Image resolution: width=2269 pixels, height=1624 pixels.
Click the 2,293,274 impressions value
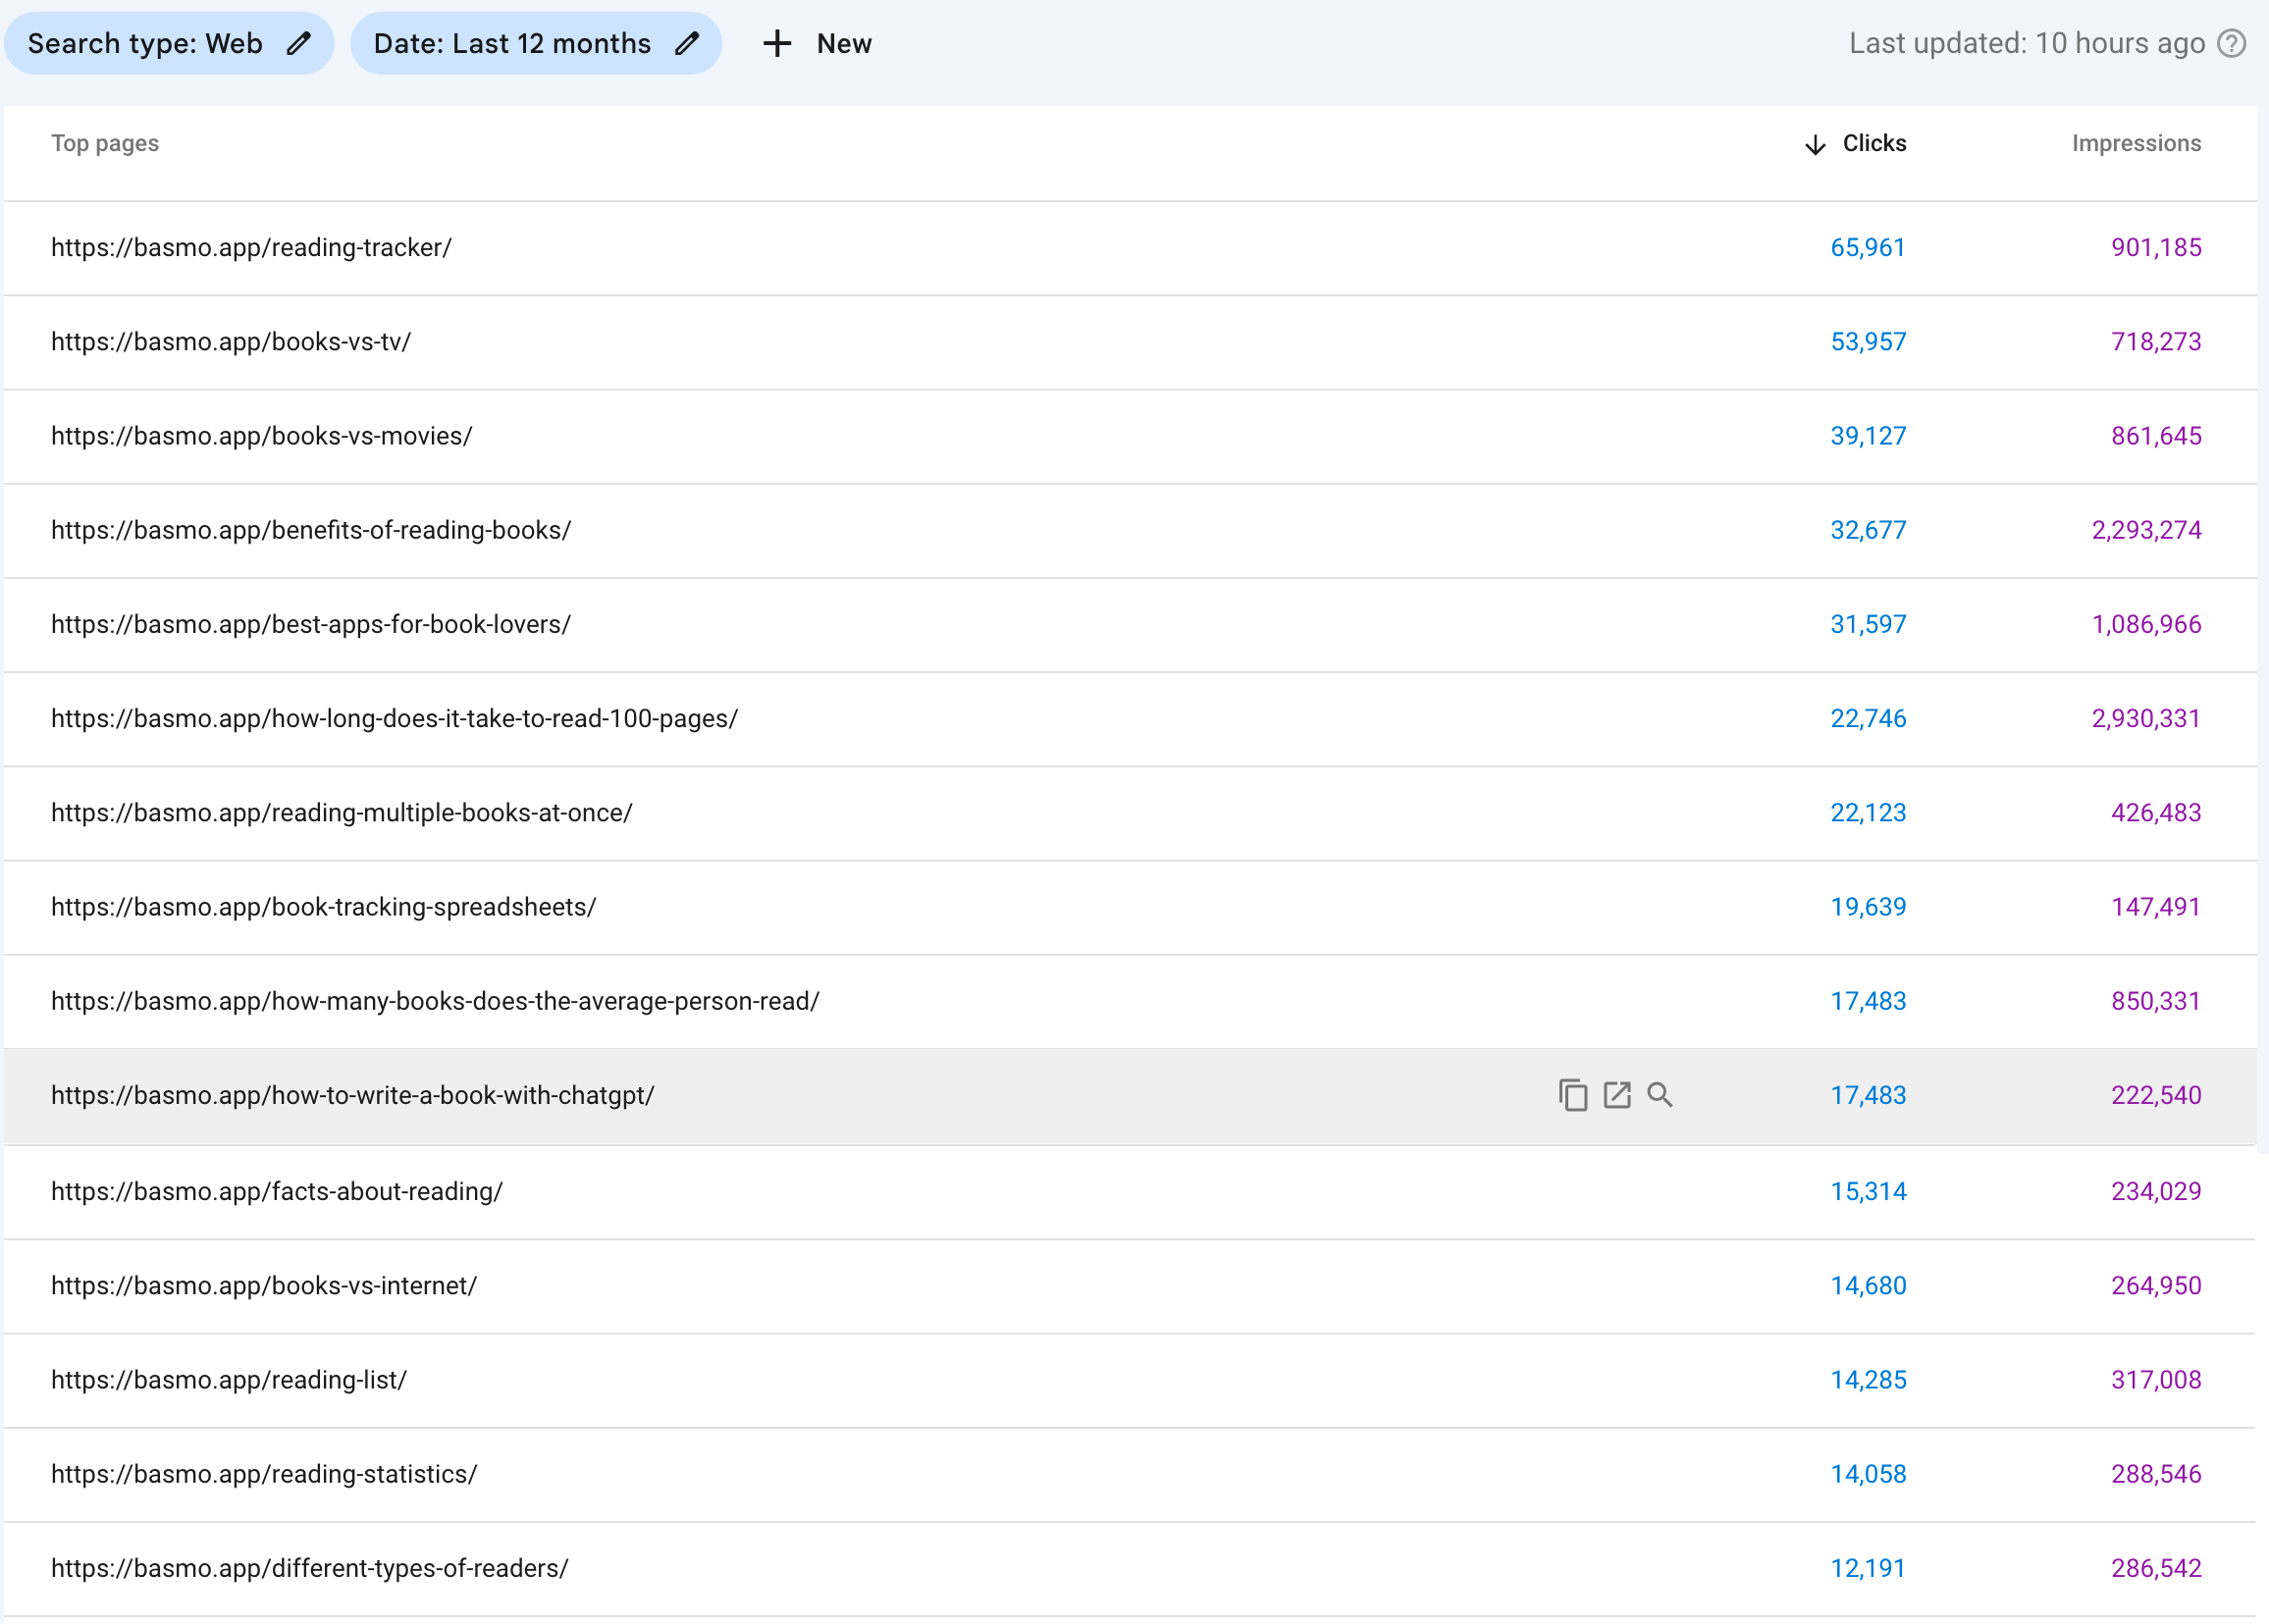tap(2146, 530)
